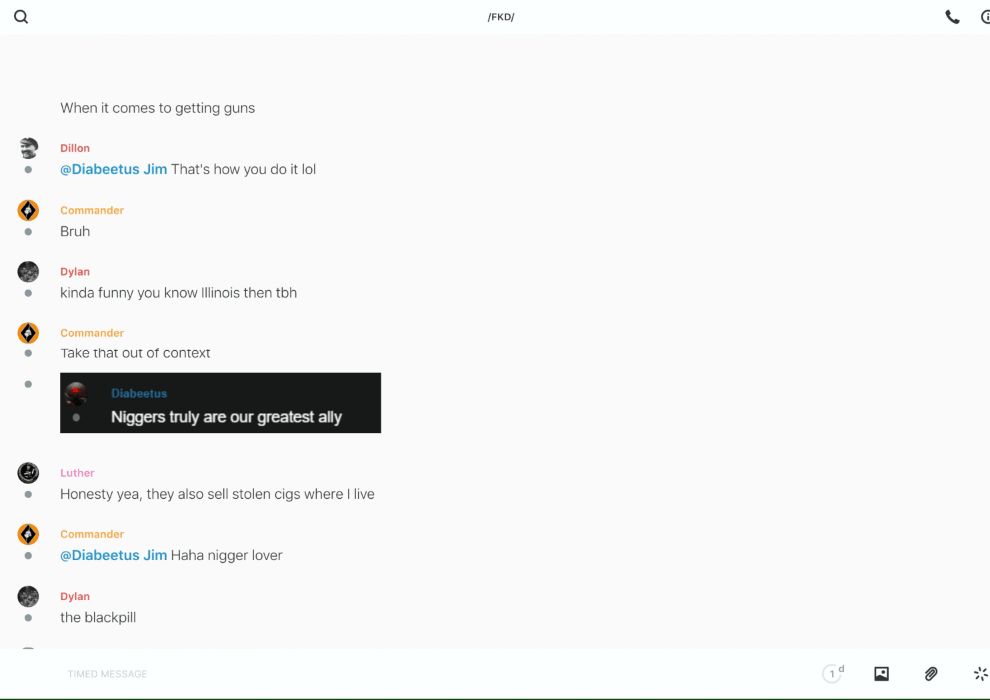The width and height of the screenshot is (990, 700).
Task: Open conversation info icon at top right
Action: [985, 17]
